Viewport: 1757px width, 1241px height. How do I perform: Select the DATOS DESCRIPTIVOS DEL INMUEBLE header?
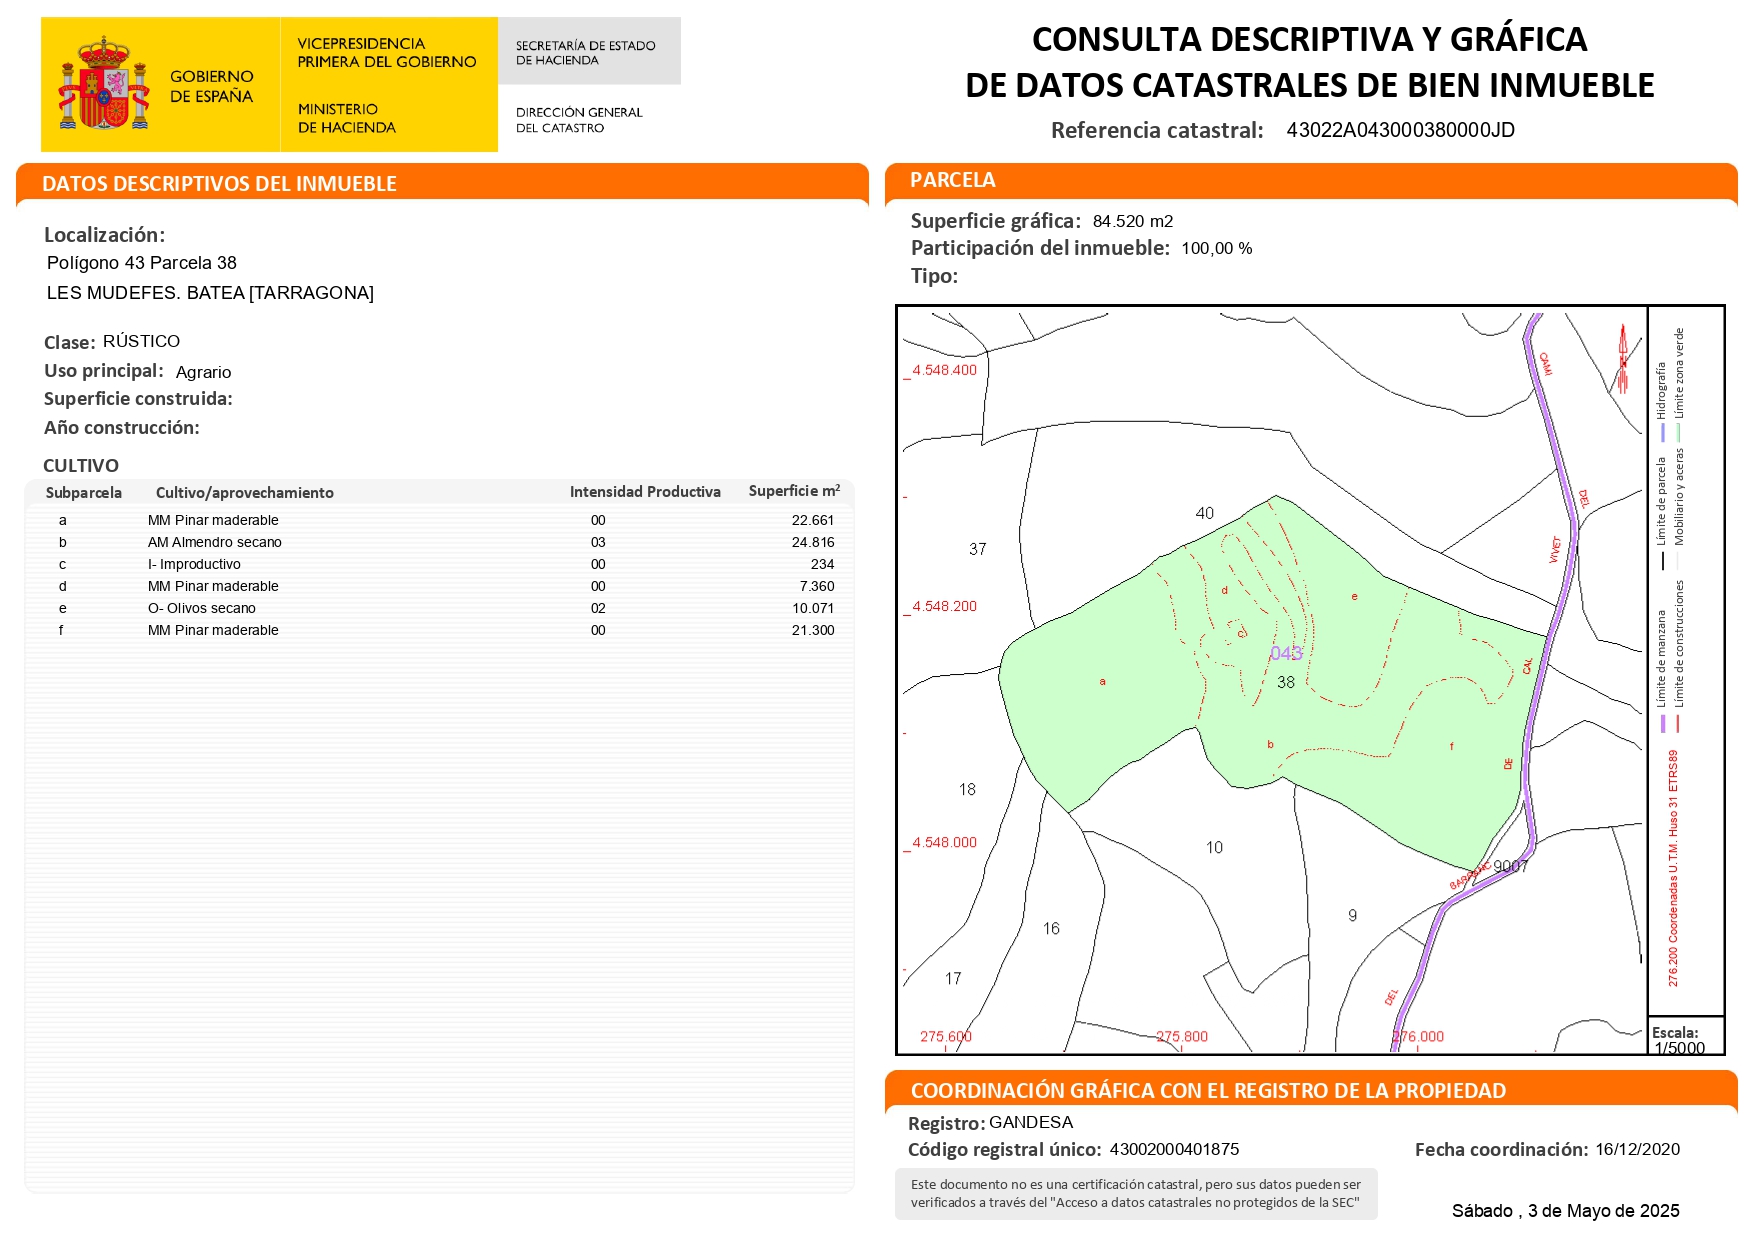point(219,184)
